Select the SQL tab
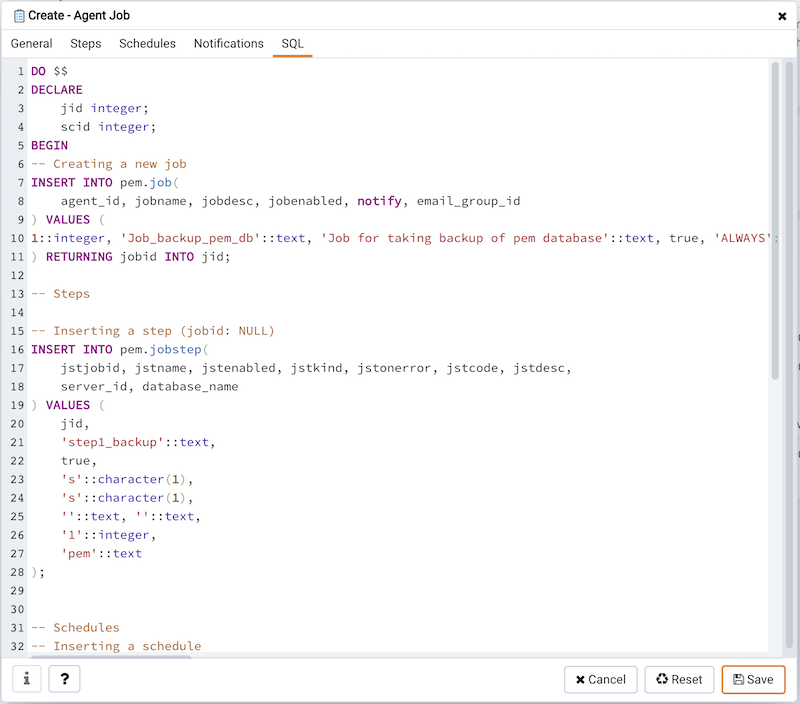This screenshot has height=704, width=800. pos(293,43)
